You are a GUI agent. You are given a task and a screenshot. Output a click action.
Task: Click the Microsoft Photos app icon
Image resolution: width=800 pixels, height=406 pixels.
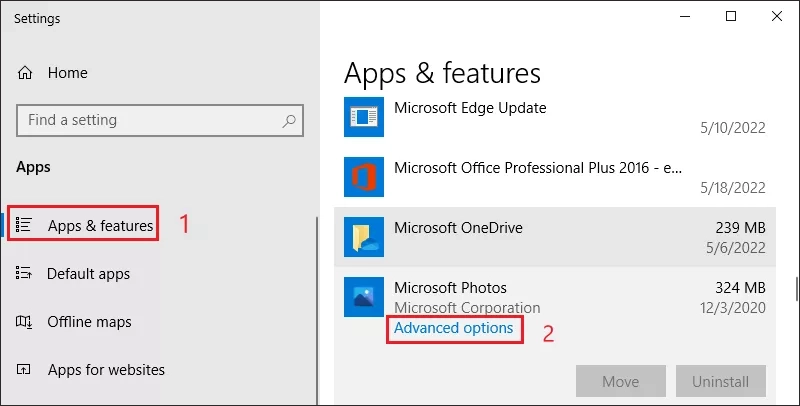tap(364, 297)
